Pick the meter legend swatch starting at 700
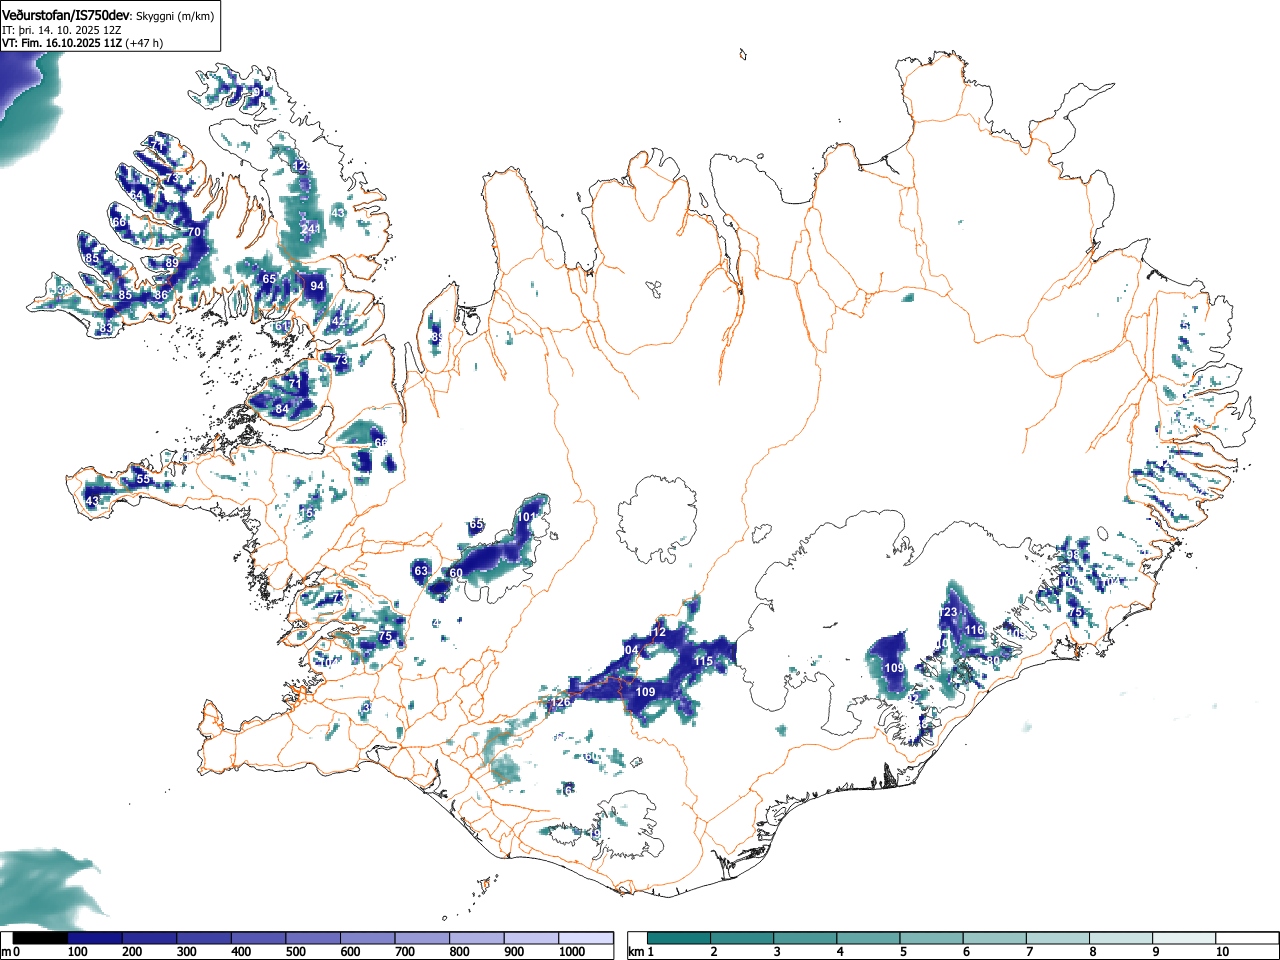This screenshot has width=1280, height=960. pos(422,938)
